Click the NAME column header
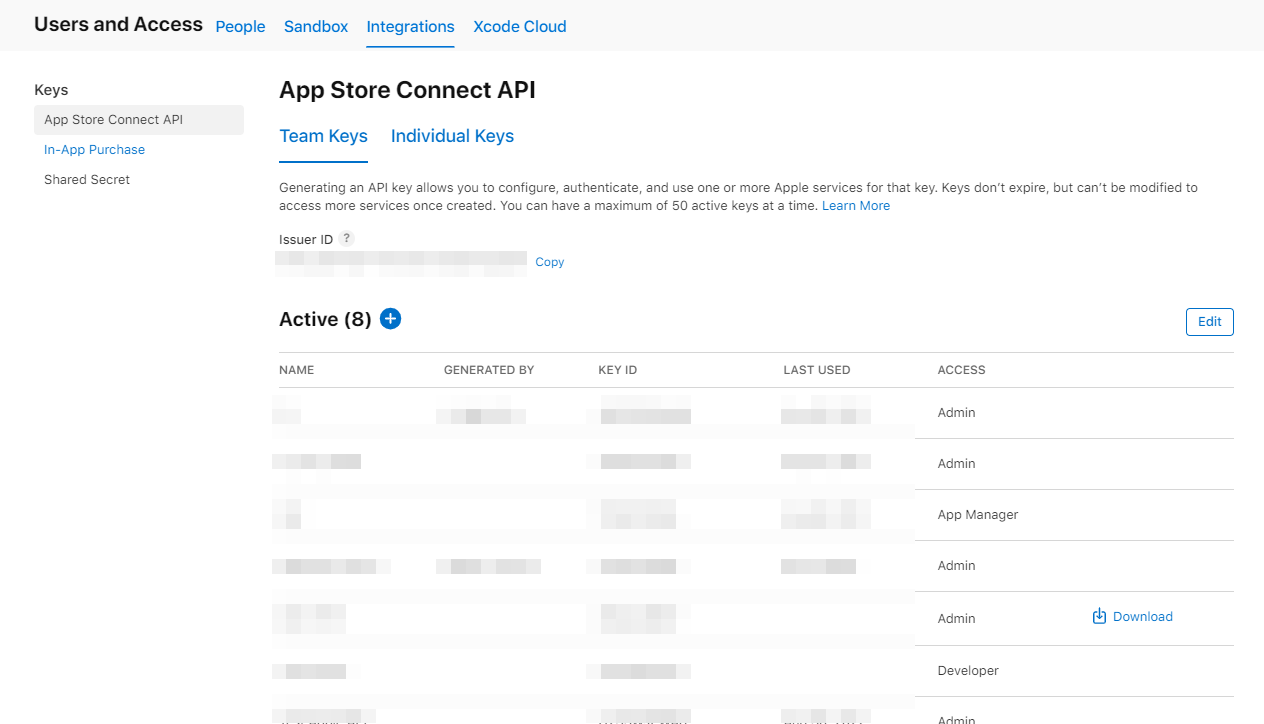 (297, 370)
